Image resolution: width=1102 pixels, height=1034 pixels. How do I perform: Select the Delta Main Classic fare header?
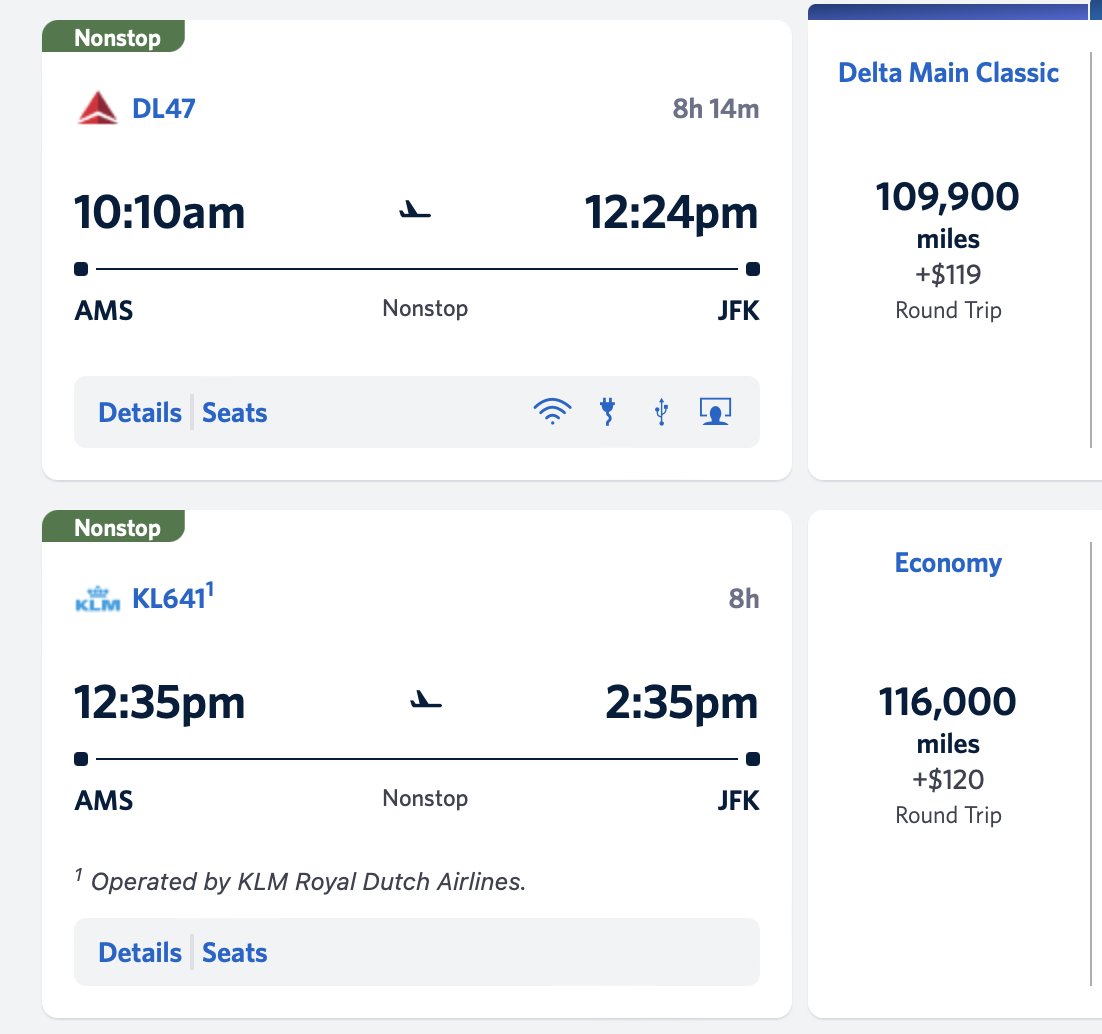[x=948, y=73]
